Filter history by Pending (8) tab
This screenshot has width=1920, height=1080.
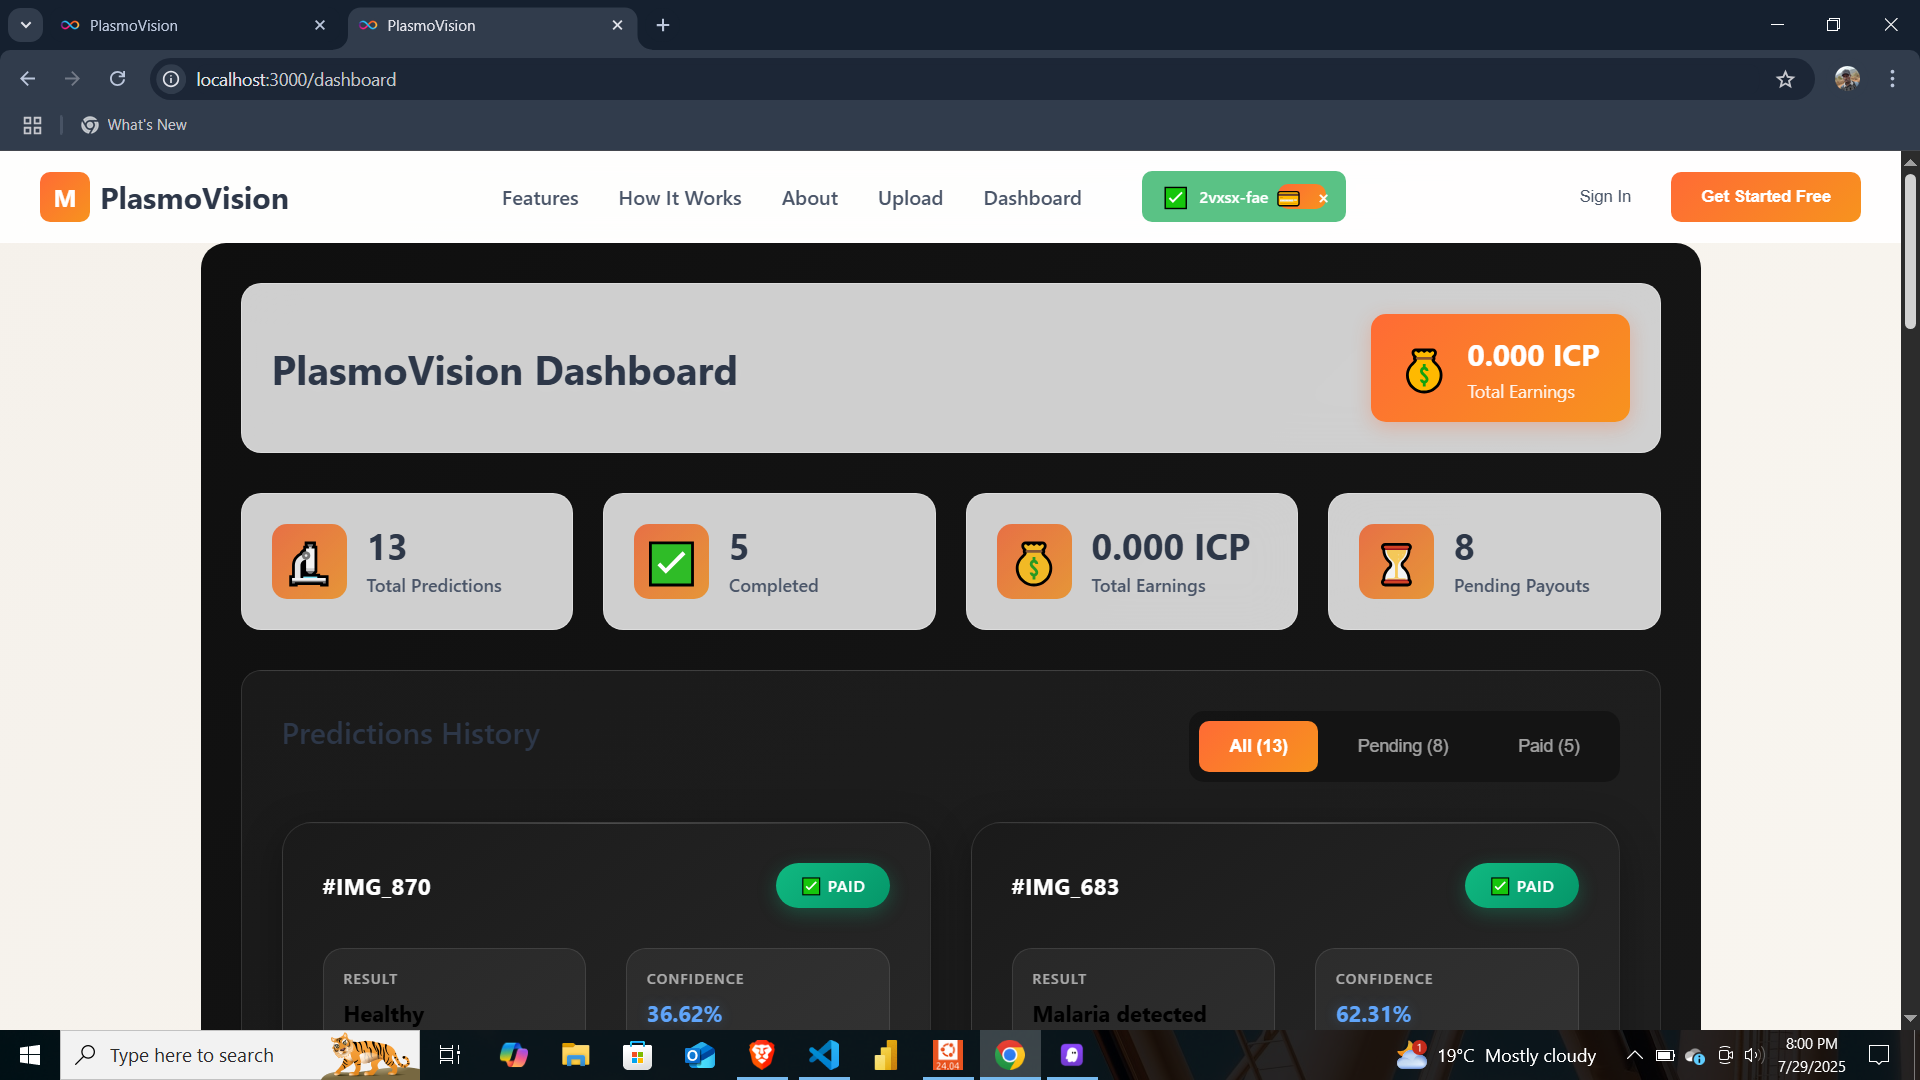1402,746
